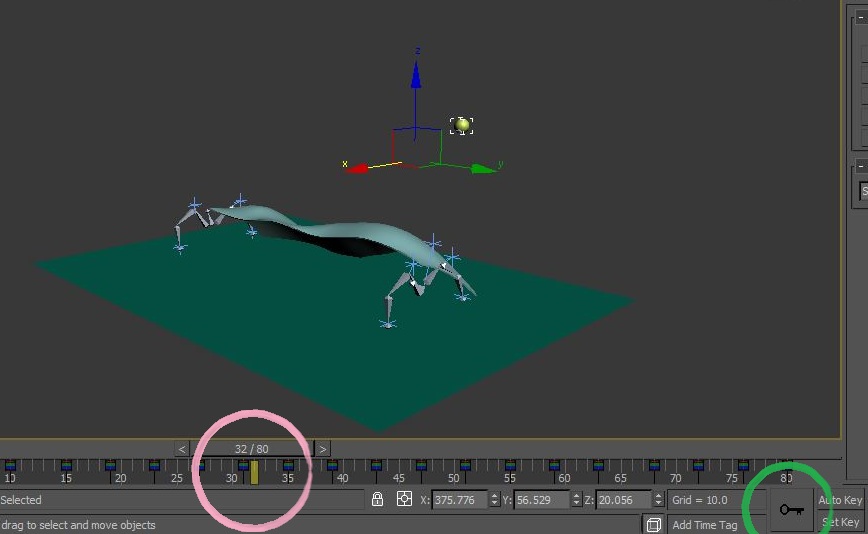Screen dimensions: 868x534
Task: Click the Y coordinate field showing 56.529
Action: [541, 499]
